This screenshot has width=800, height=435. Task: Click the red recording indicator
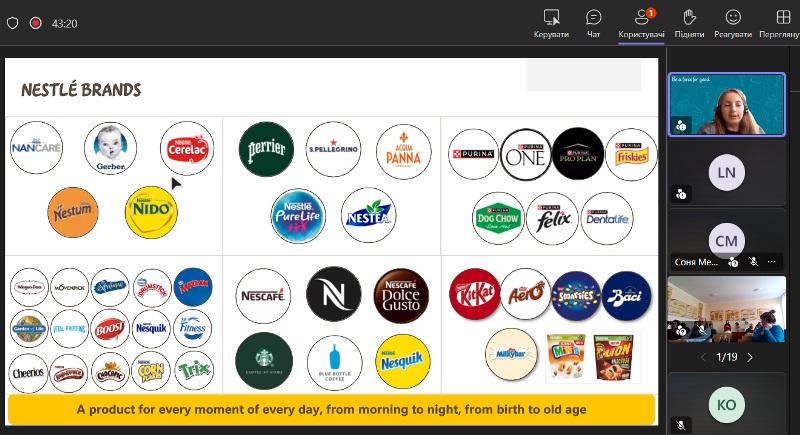(x=36, y=23)
